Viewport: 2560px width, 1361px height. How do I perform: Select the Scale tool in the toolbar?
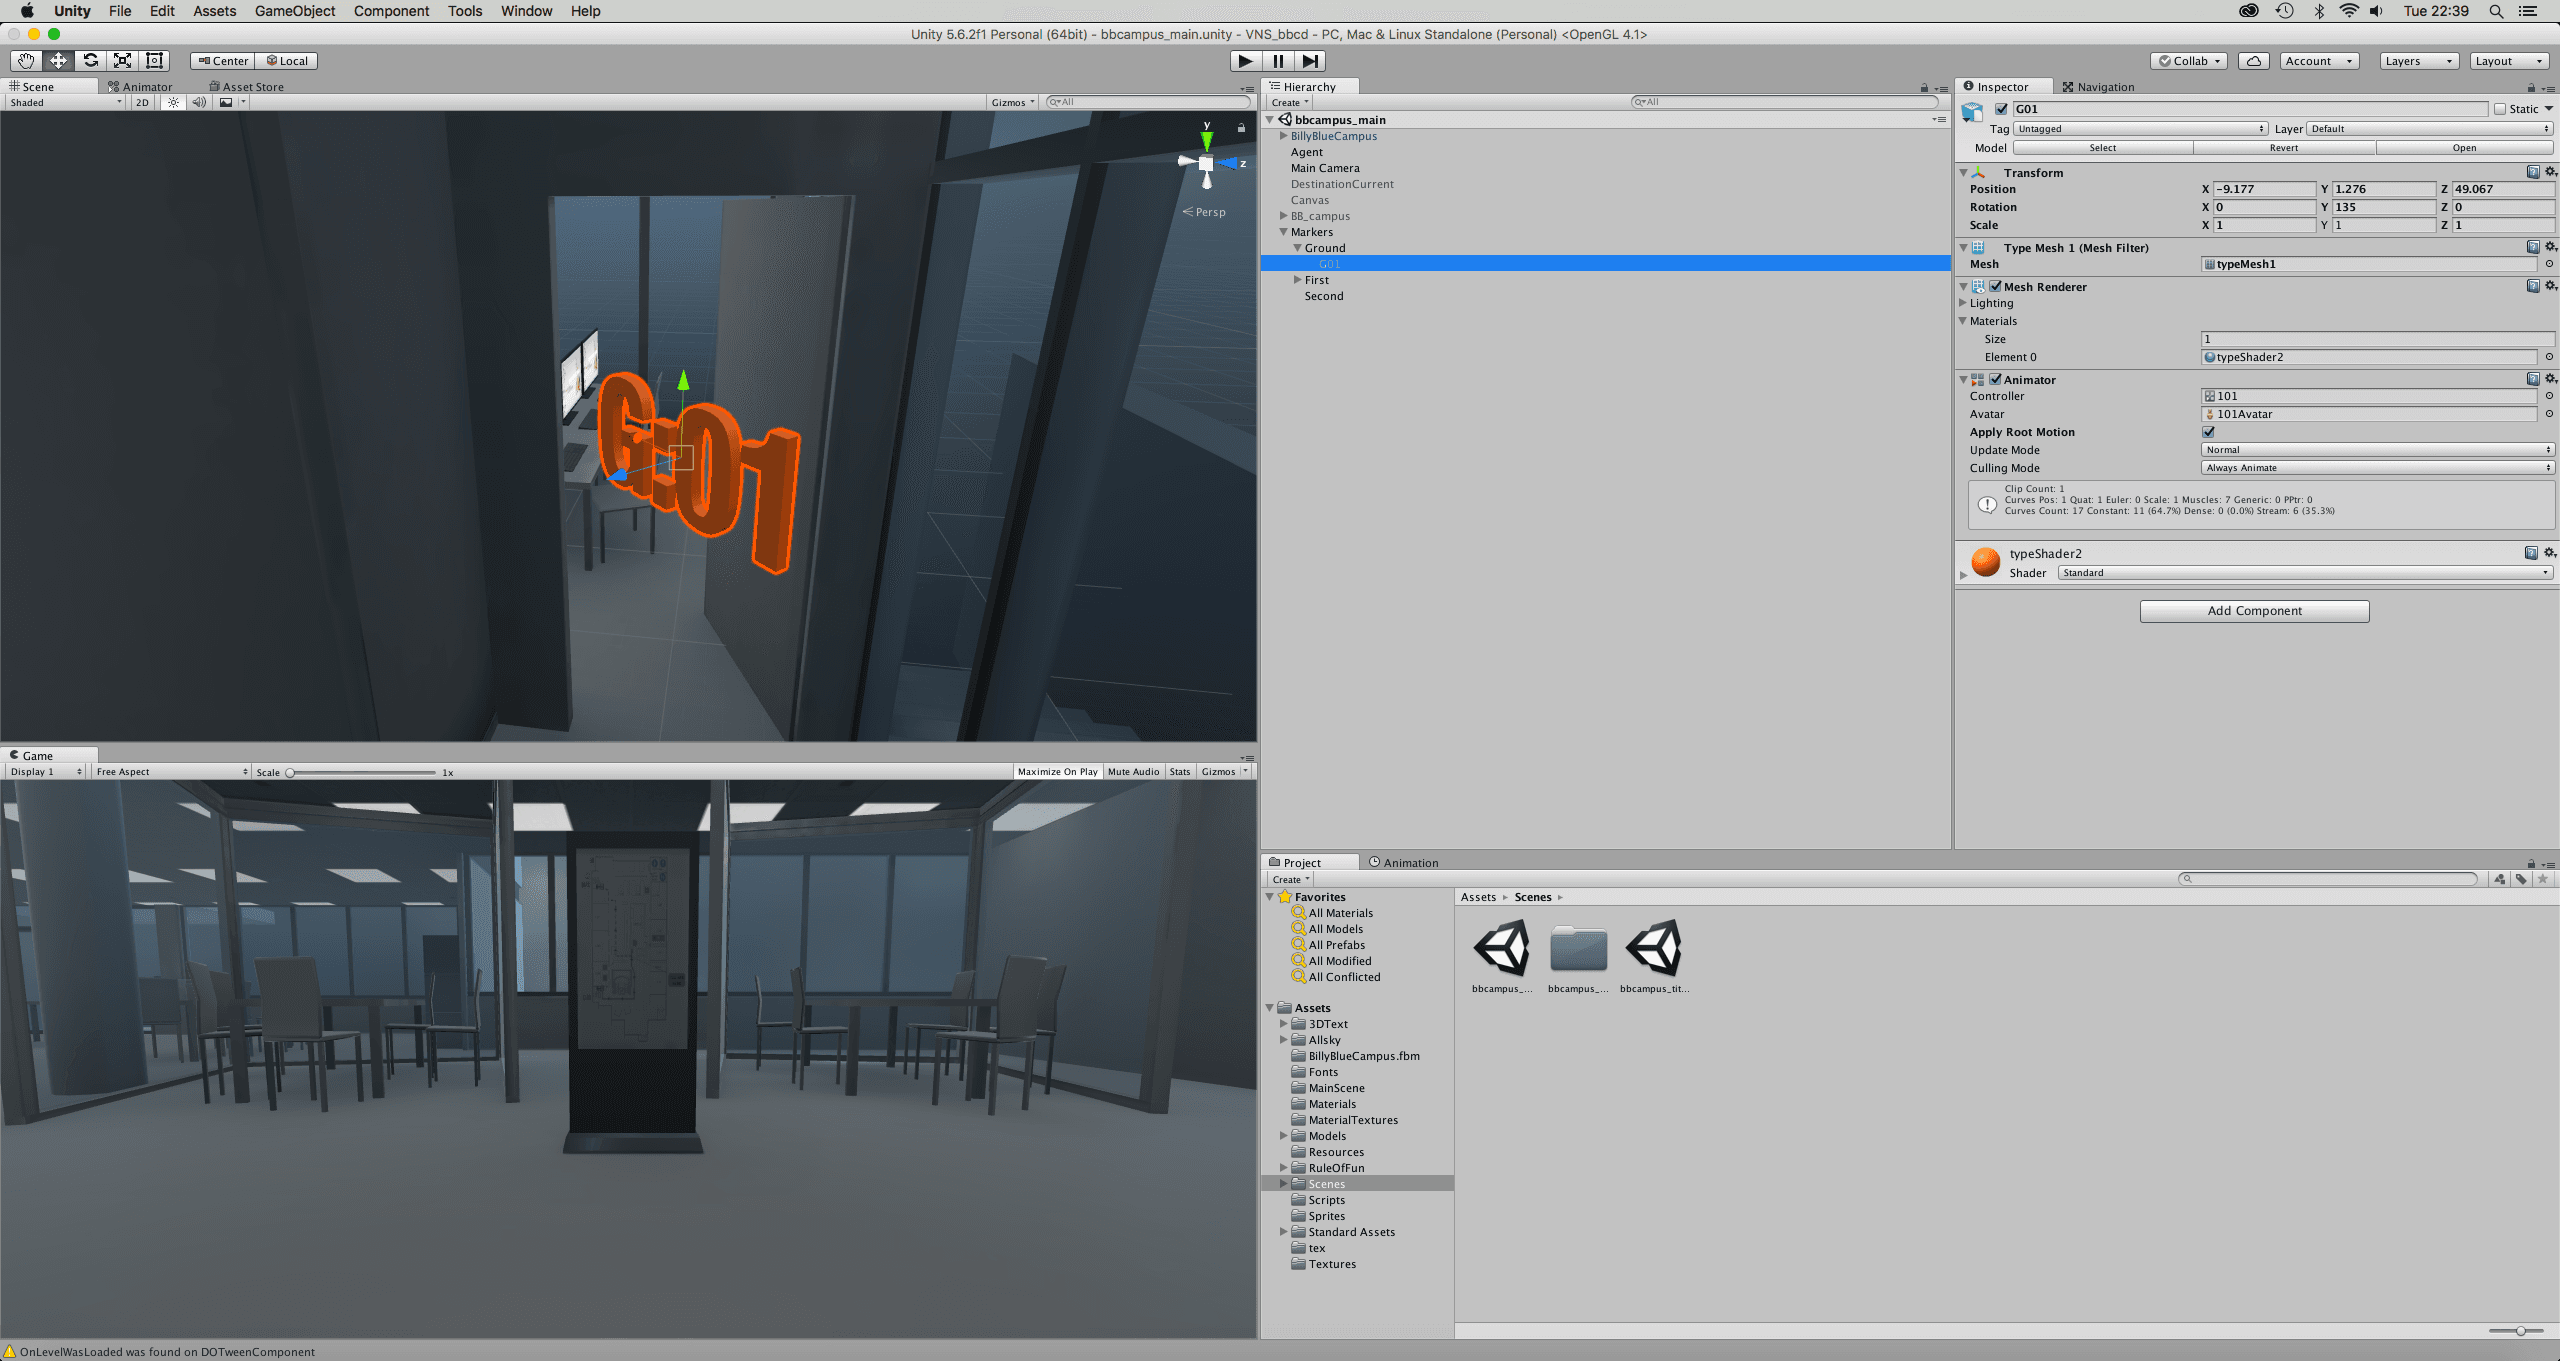(122, 60)
